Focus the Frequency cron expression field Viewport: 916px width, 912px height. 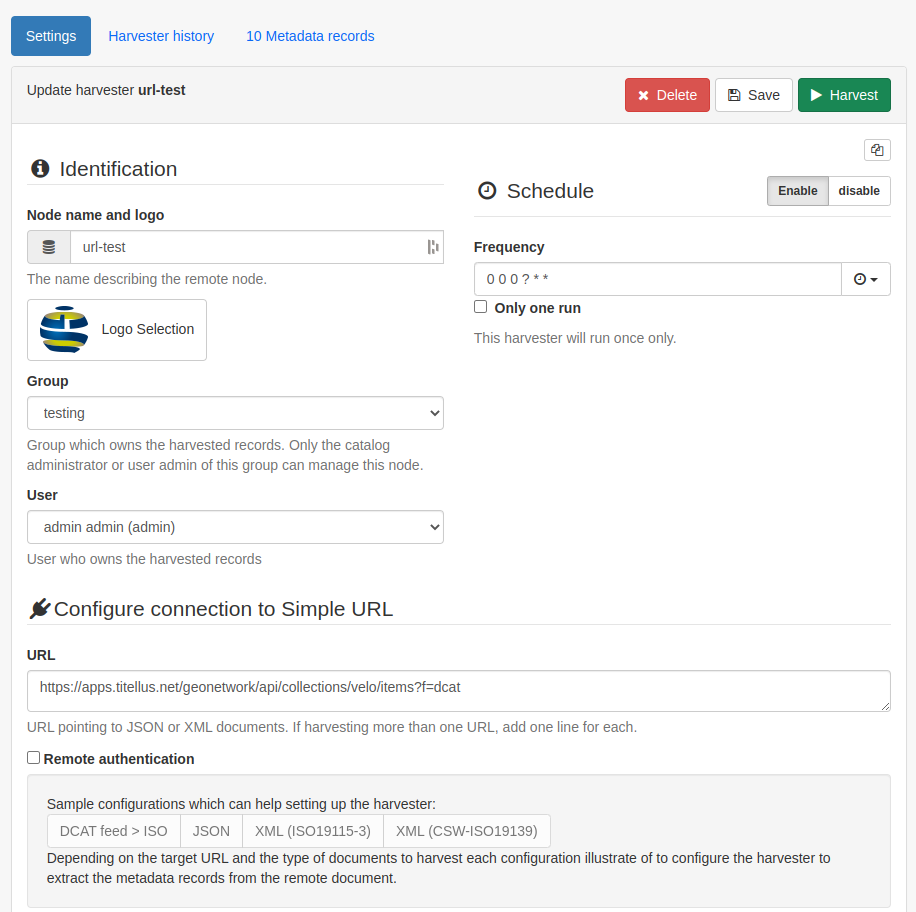[658, 279]
